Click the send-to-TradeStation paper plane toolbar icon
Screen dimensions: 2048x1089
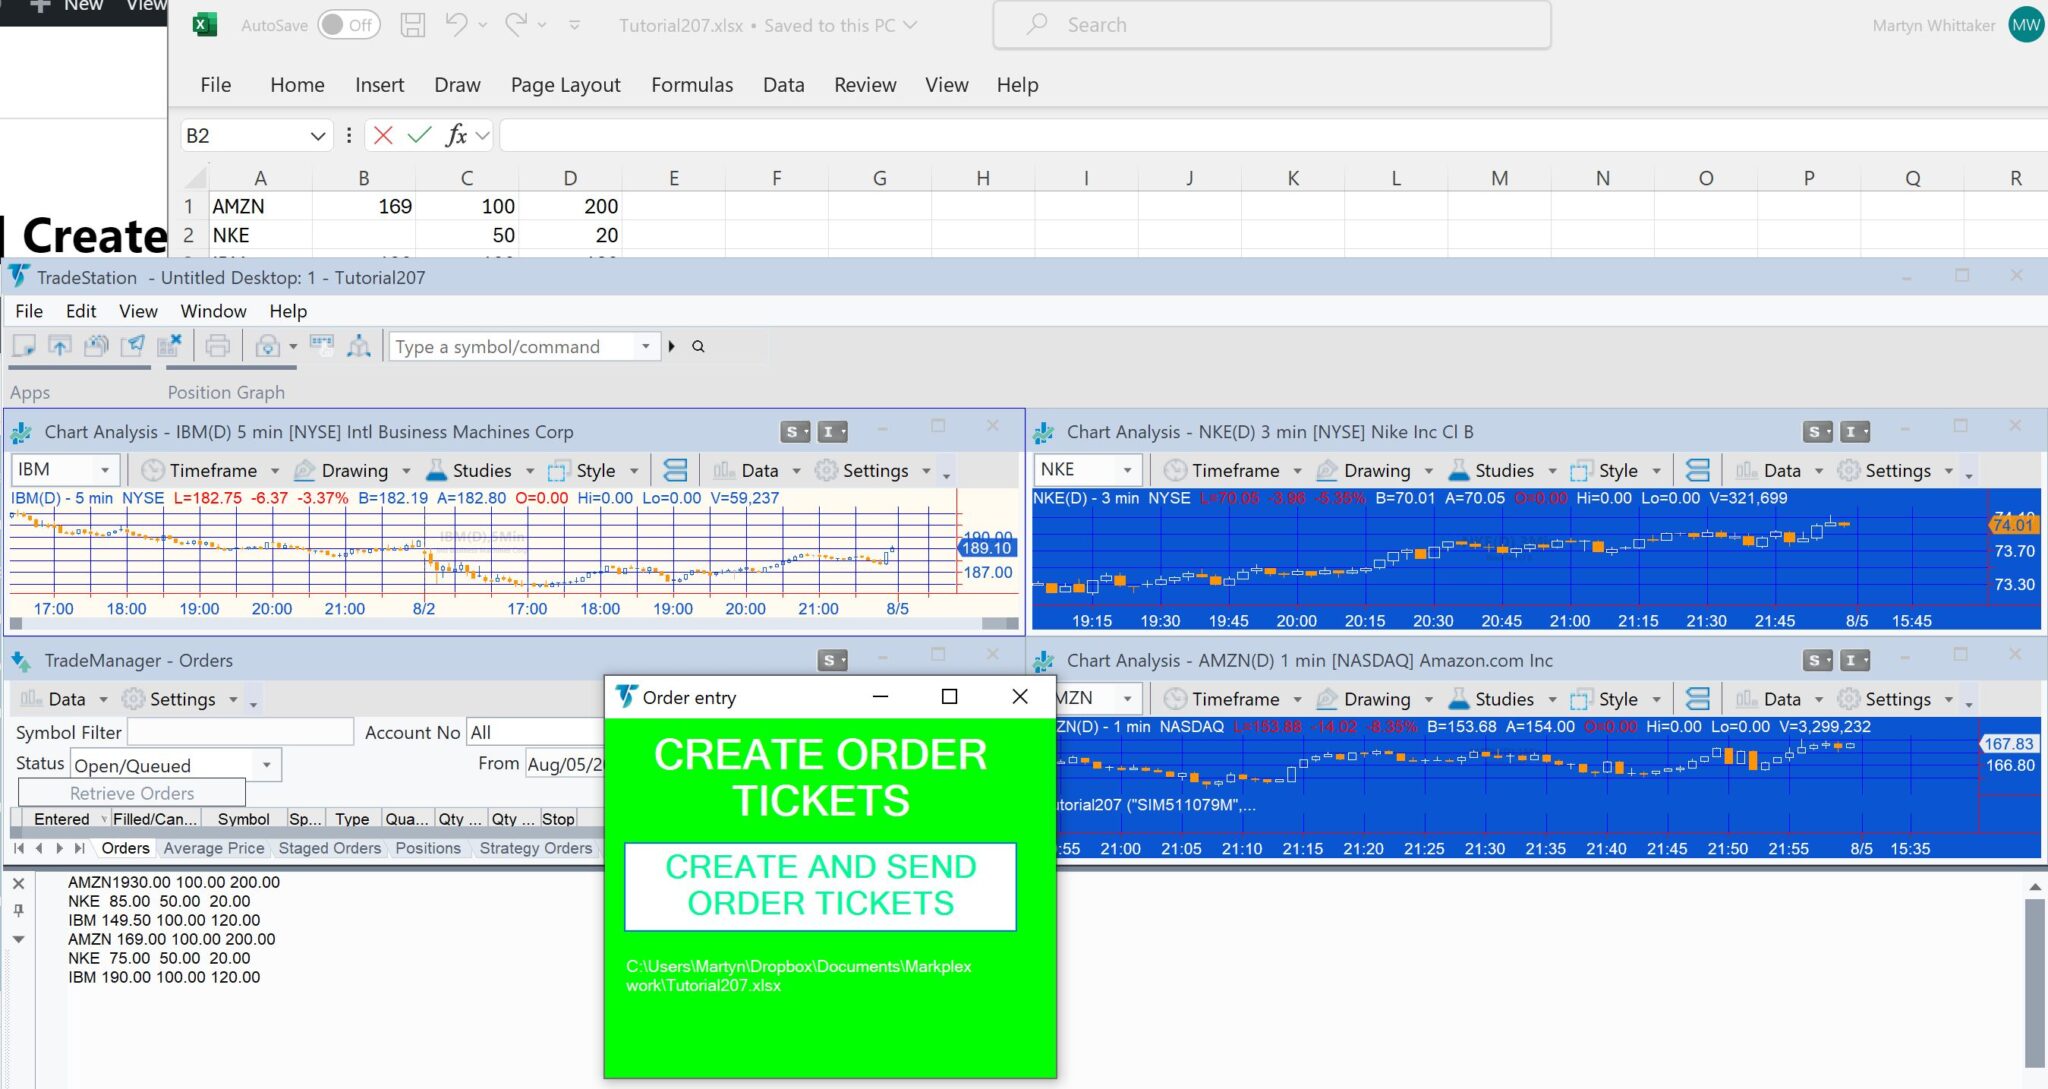tap(135, 345)
